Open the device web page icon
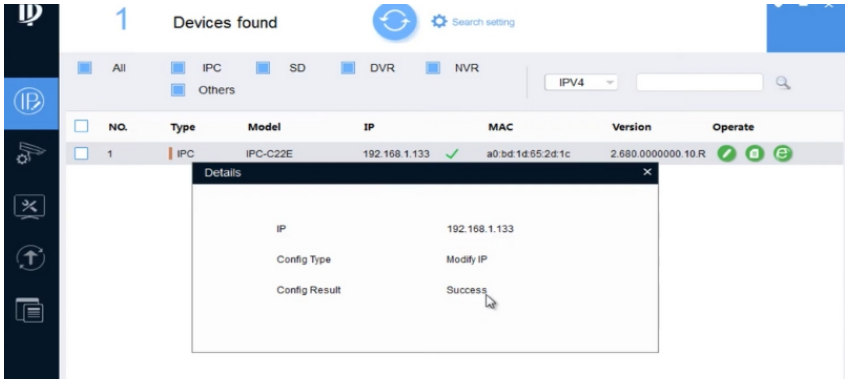The width and height of the screenshot is (856, 379). 782,154
